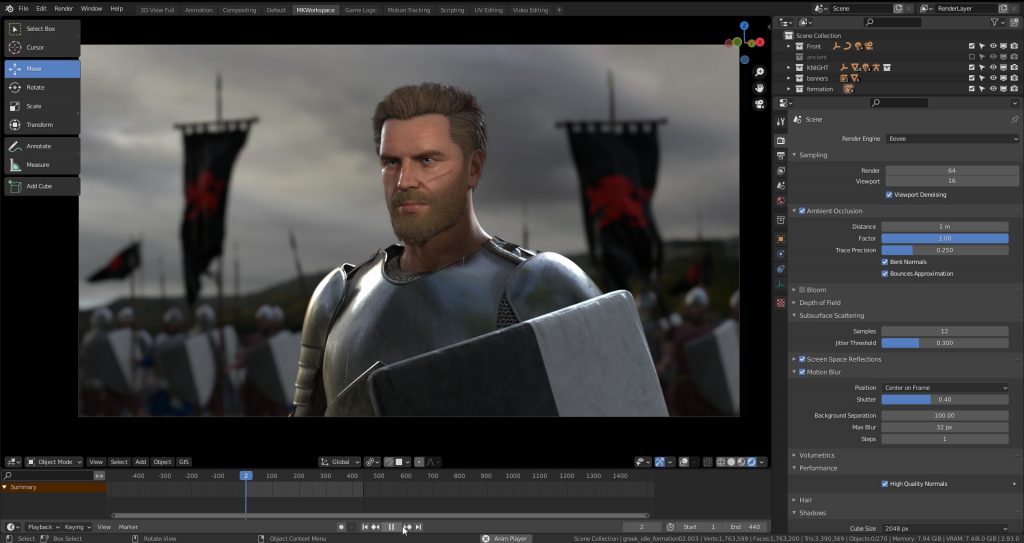Toggle Bounces Approximation checkbox
This screenshot has width=1024, height=543.
click(x=885, y=274)
